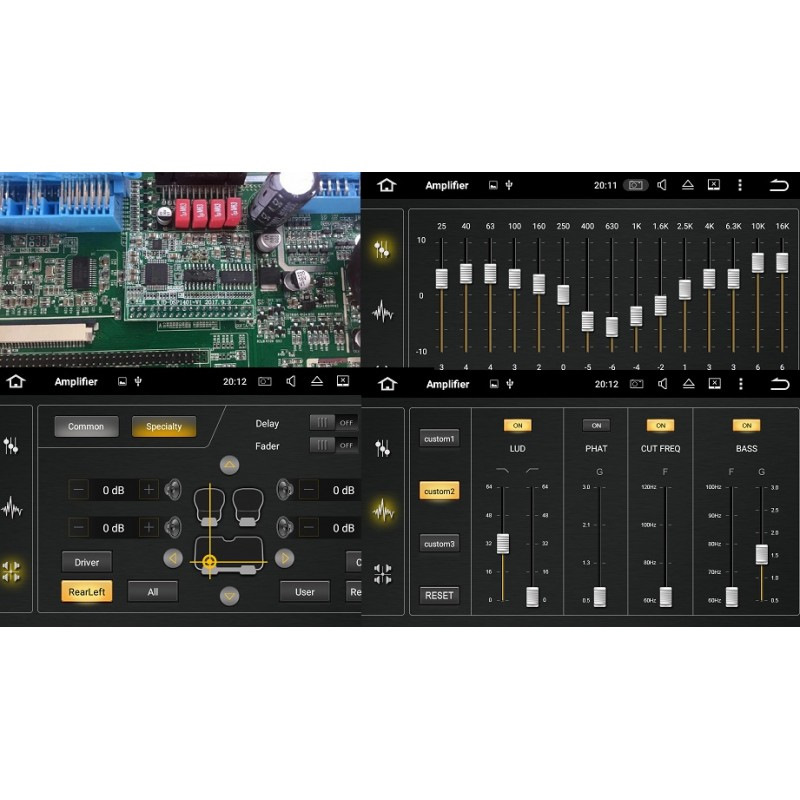Click the 250 Hz equalizer band slider handle
Viewport: 800px width, 800px height.
pos(563,294)
